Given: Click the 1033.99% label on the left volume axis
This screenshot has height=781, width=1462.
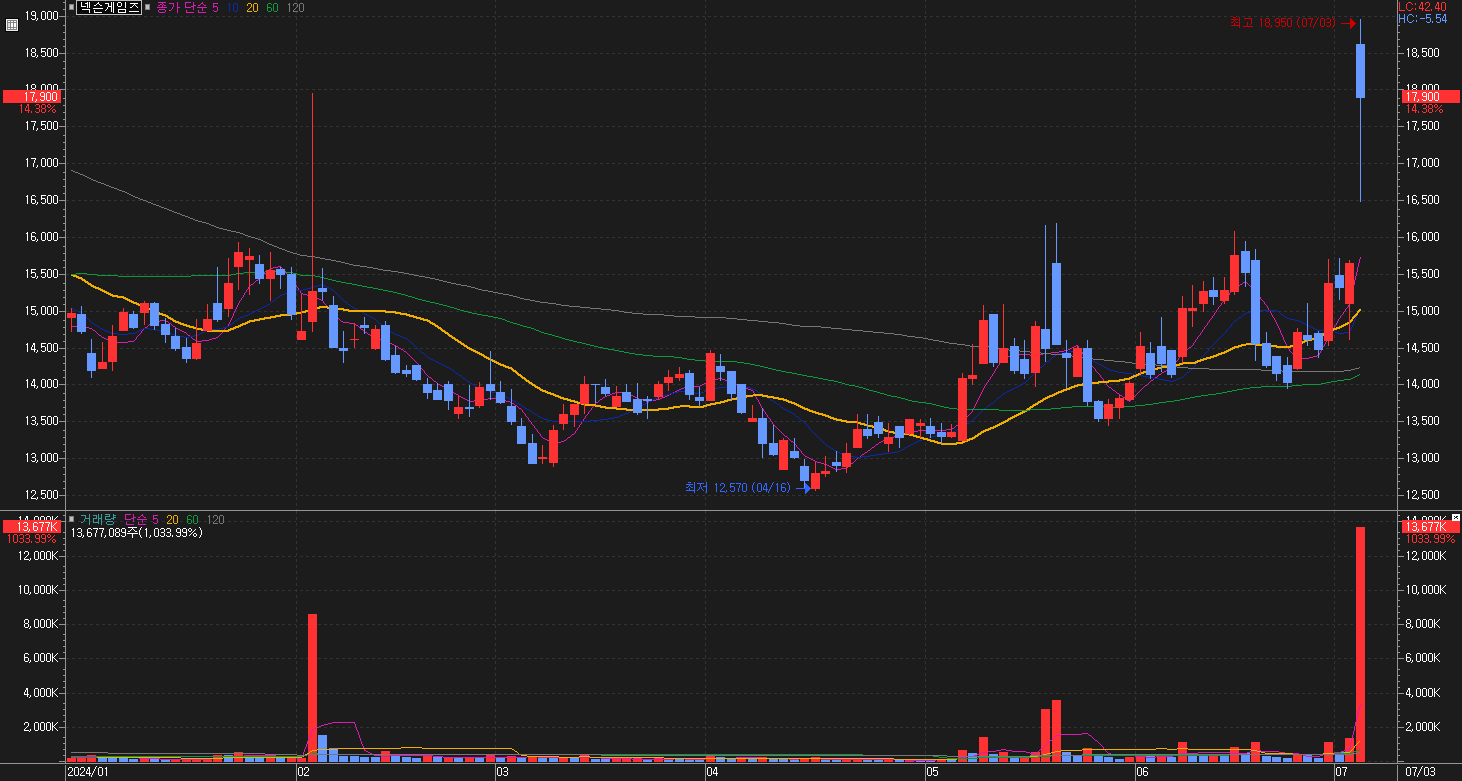Looking at the screenshot, I should tap(30, 539).
